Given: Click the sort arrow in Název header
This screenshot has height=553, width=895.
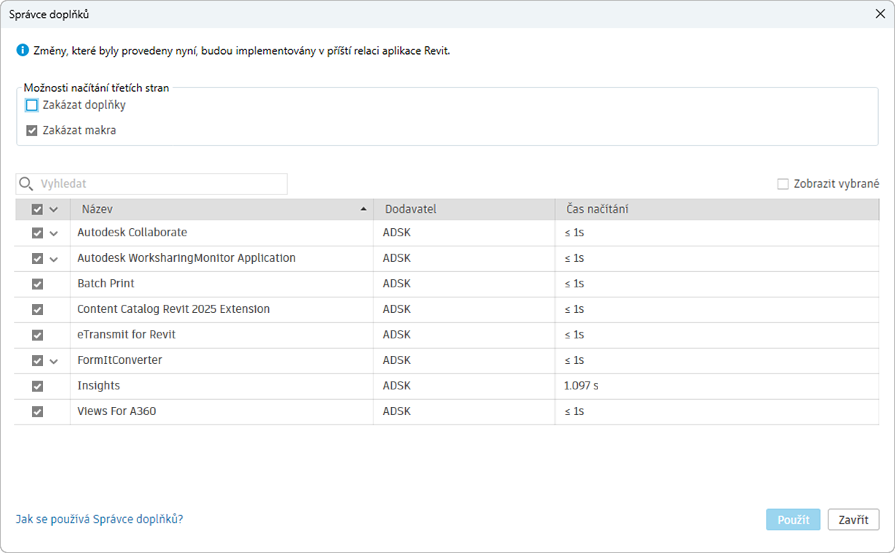Looking at the screenshot, I should tap(363, 209).
